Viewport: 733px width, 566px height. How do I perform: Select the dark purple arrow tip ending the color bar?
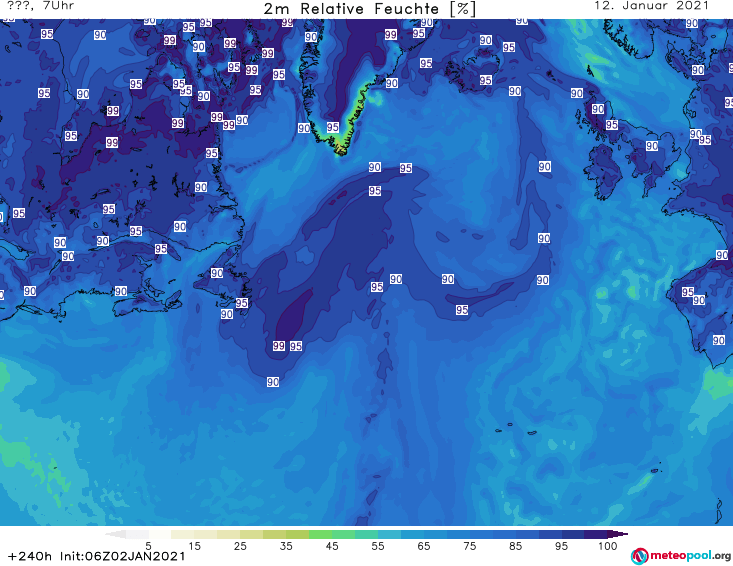tap(618, 534)
